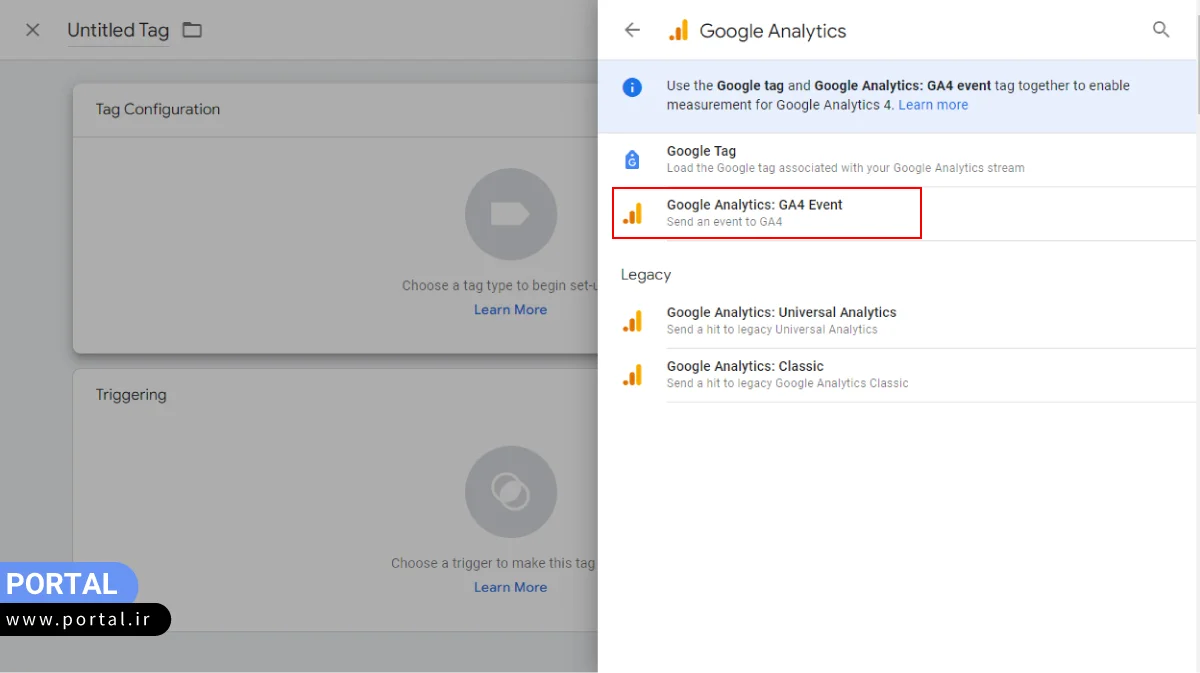
Task: Click the Google Analytics: Universal Analytics icon
Action: pyautogui.click(x=633, y=320)
